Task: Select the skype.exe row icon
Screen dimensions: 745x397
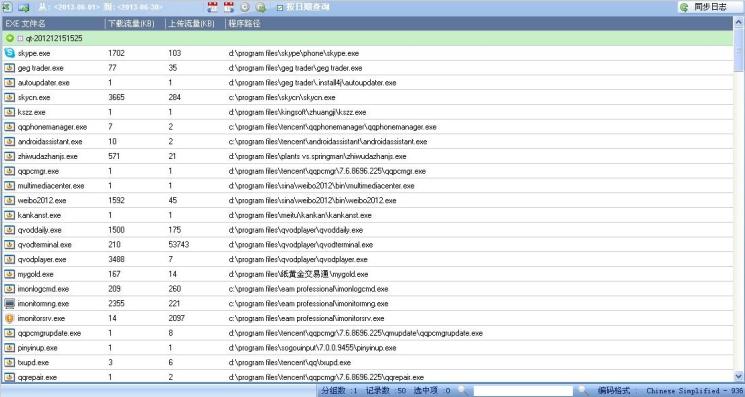Action: (x=10, y=53)
